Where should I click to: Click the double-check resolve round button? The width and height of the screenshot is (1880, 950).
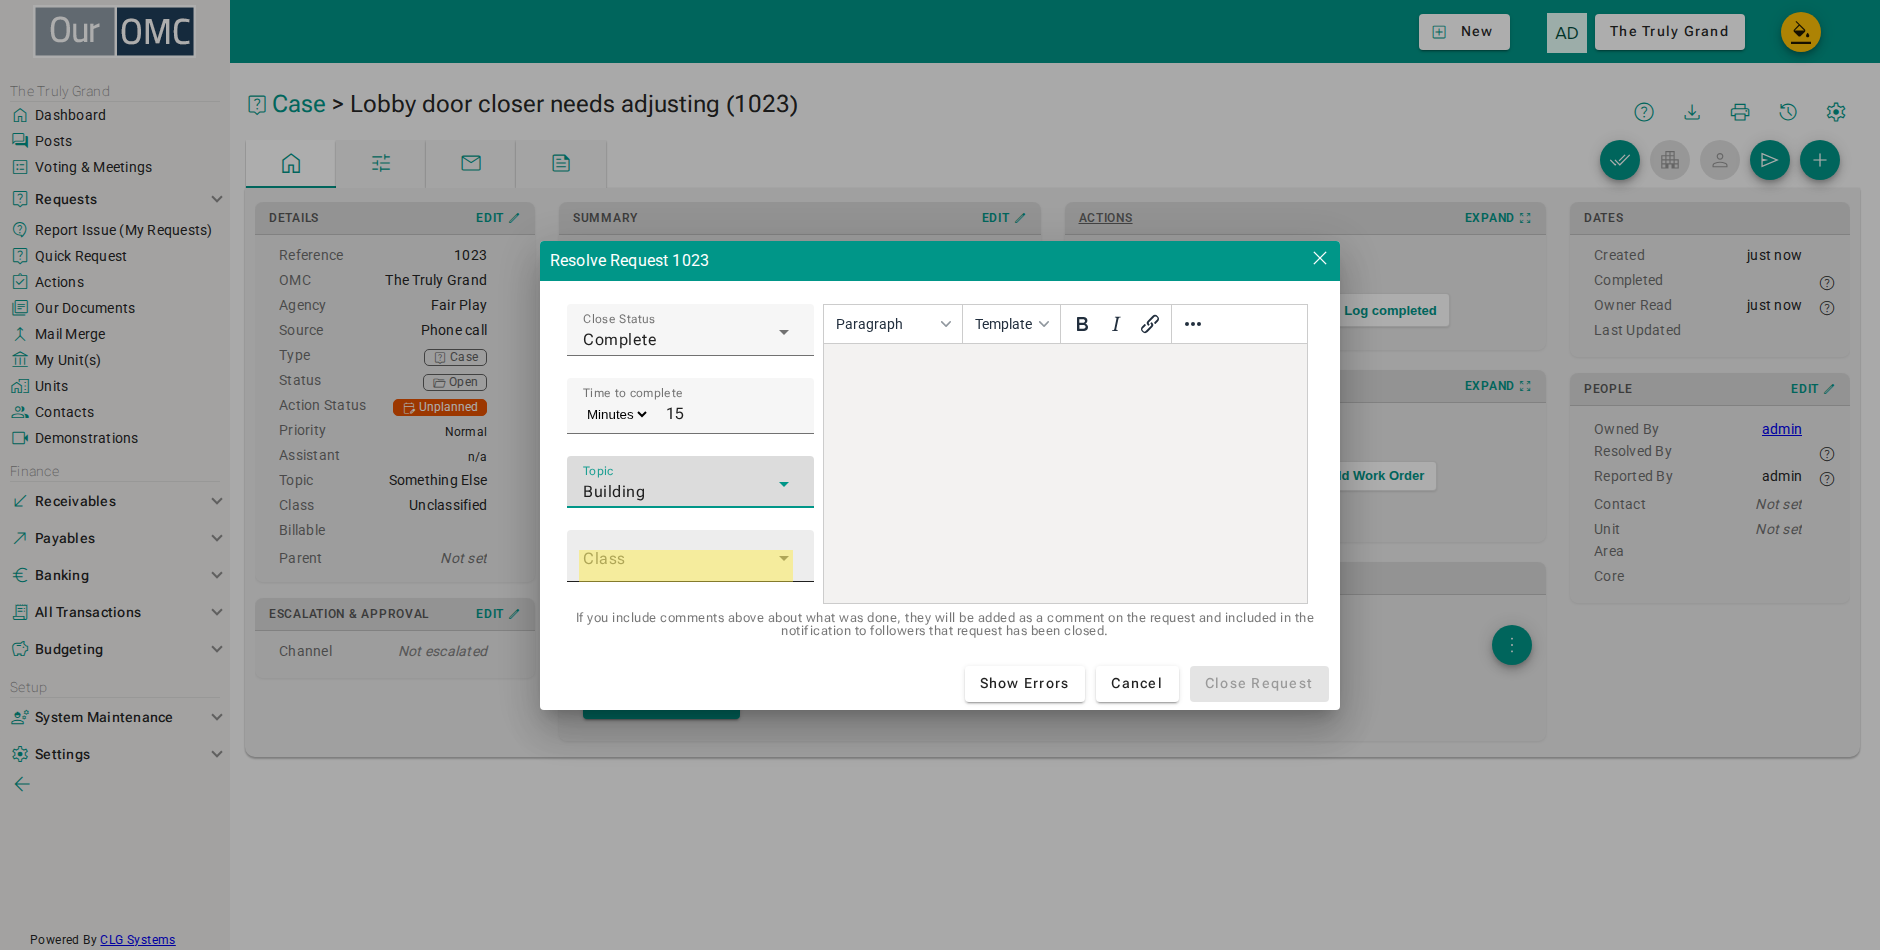coord(1620,160)
